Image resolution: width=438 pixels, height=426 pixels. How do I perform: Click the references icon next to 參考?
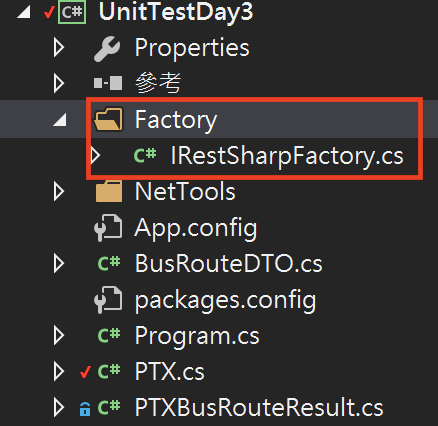[x=108, y=83]
